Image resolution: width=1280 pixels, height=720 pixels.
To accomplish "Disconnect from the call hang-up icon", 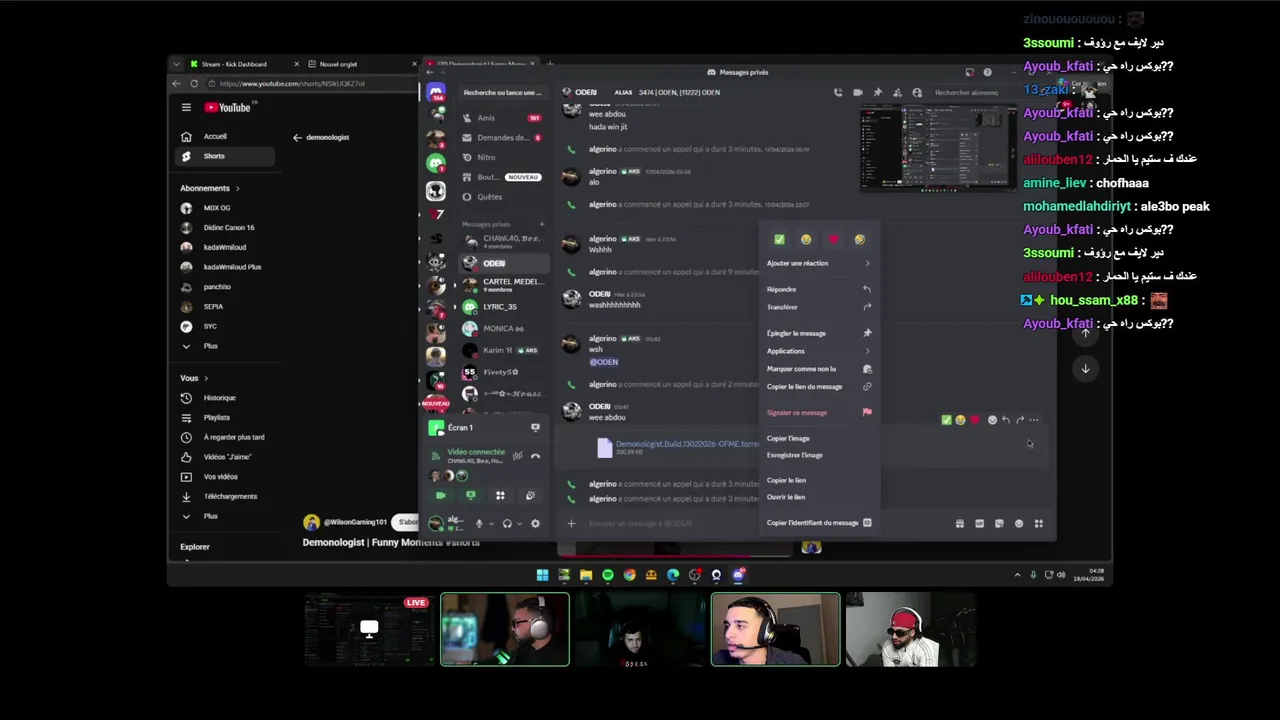I will tap(535, 456).
